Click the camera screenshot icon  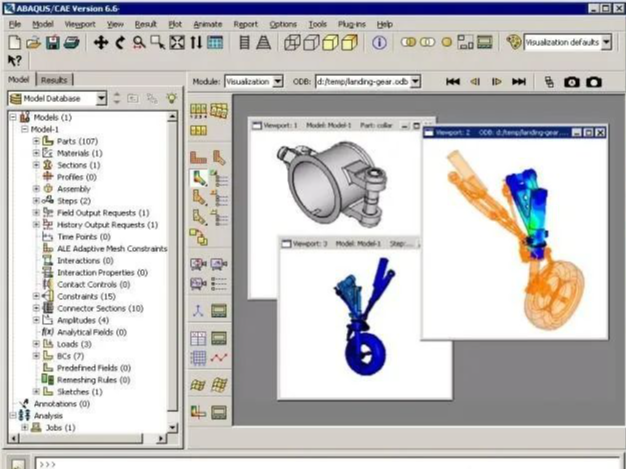[x=573, y=81]
